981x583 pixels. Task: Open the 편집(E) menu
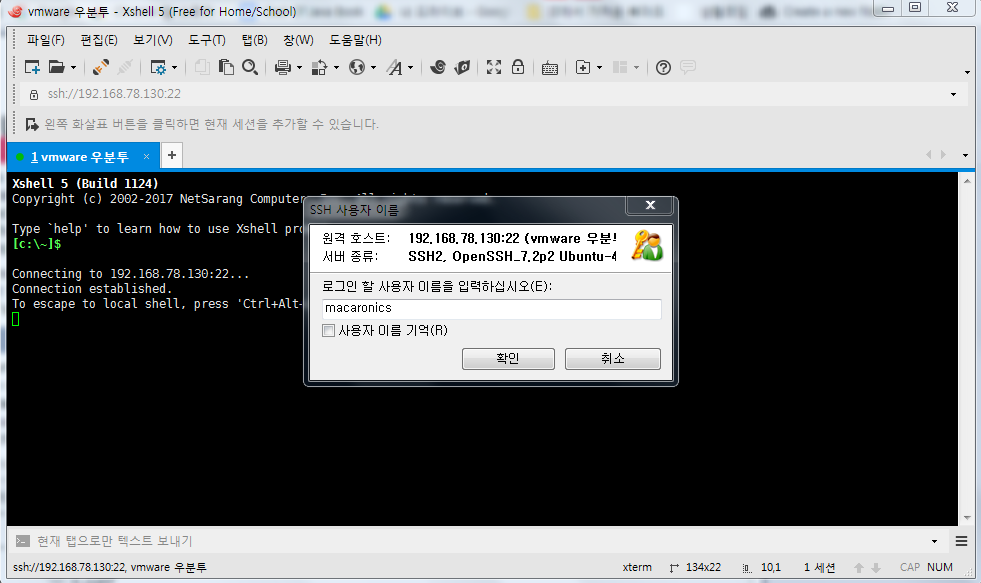tap(99, 40)
